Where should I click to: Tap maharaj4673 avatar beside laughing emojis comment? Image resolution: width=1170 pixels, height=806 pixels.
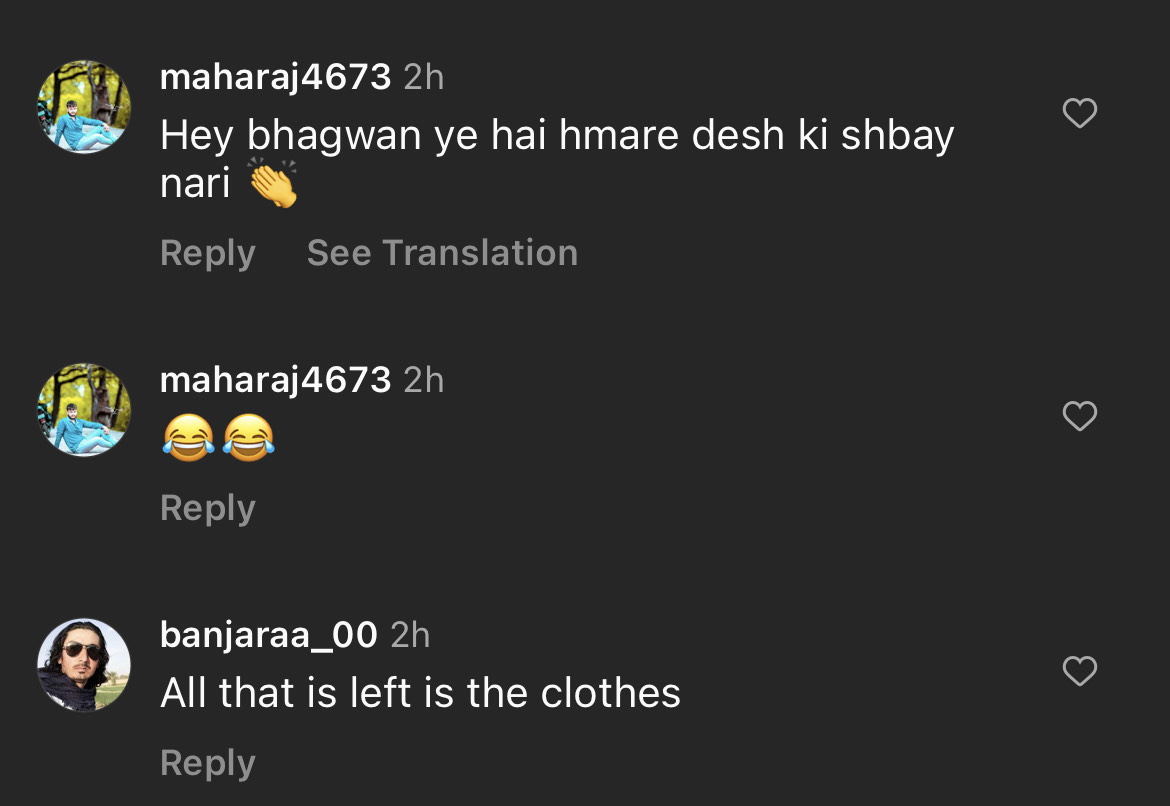(84, 410)
